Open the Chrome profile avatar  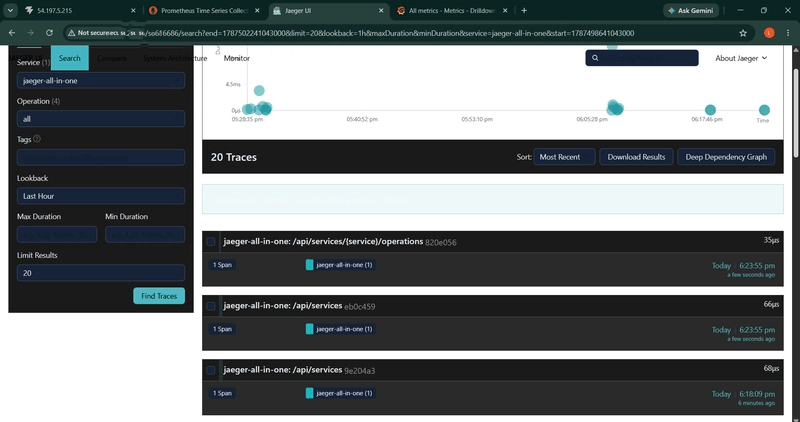coord(769,33)
